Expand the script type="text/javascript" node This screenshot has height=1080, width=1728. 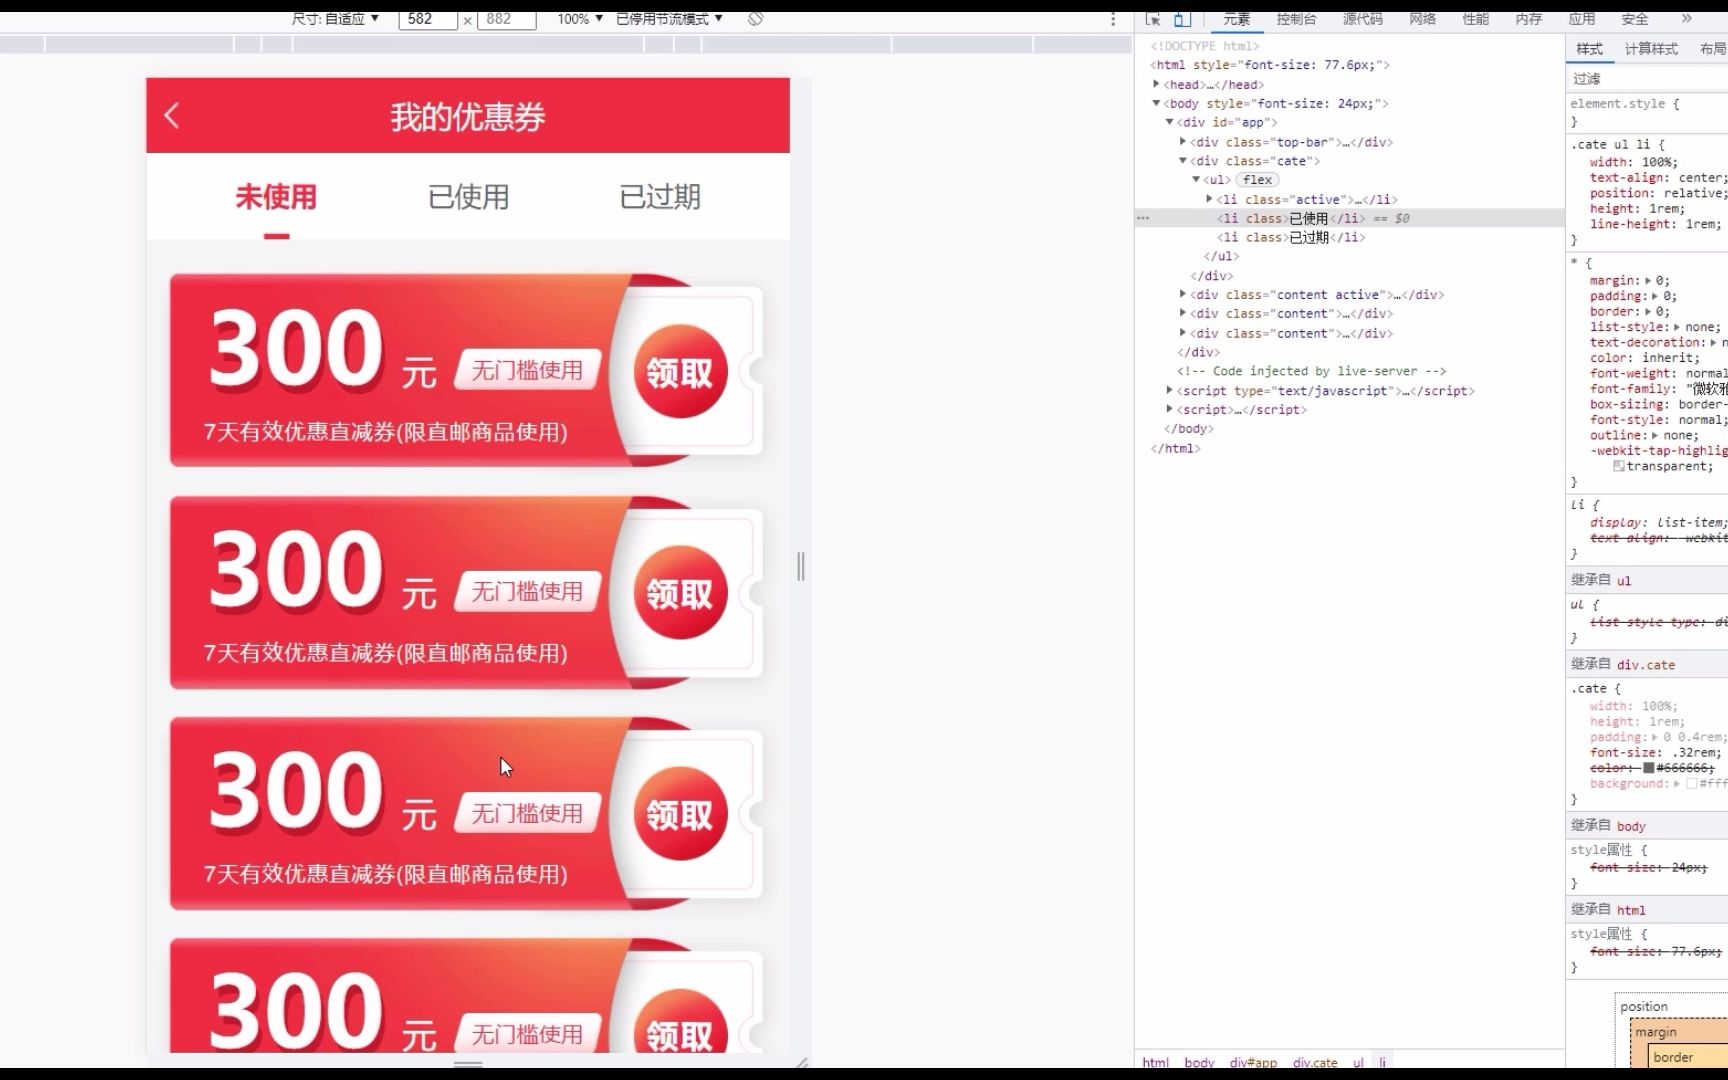point(1169,390)
